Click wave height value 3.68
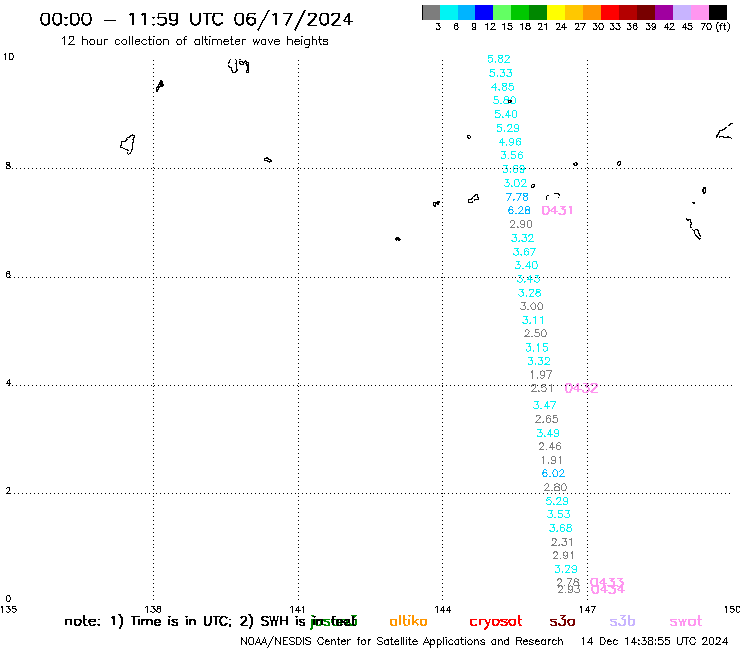740x650 pixels. pyautogui.click(x=561, y=528)
